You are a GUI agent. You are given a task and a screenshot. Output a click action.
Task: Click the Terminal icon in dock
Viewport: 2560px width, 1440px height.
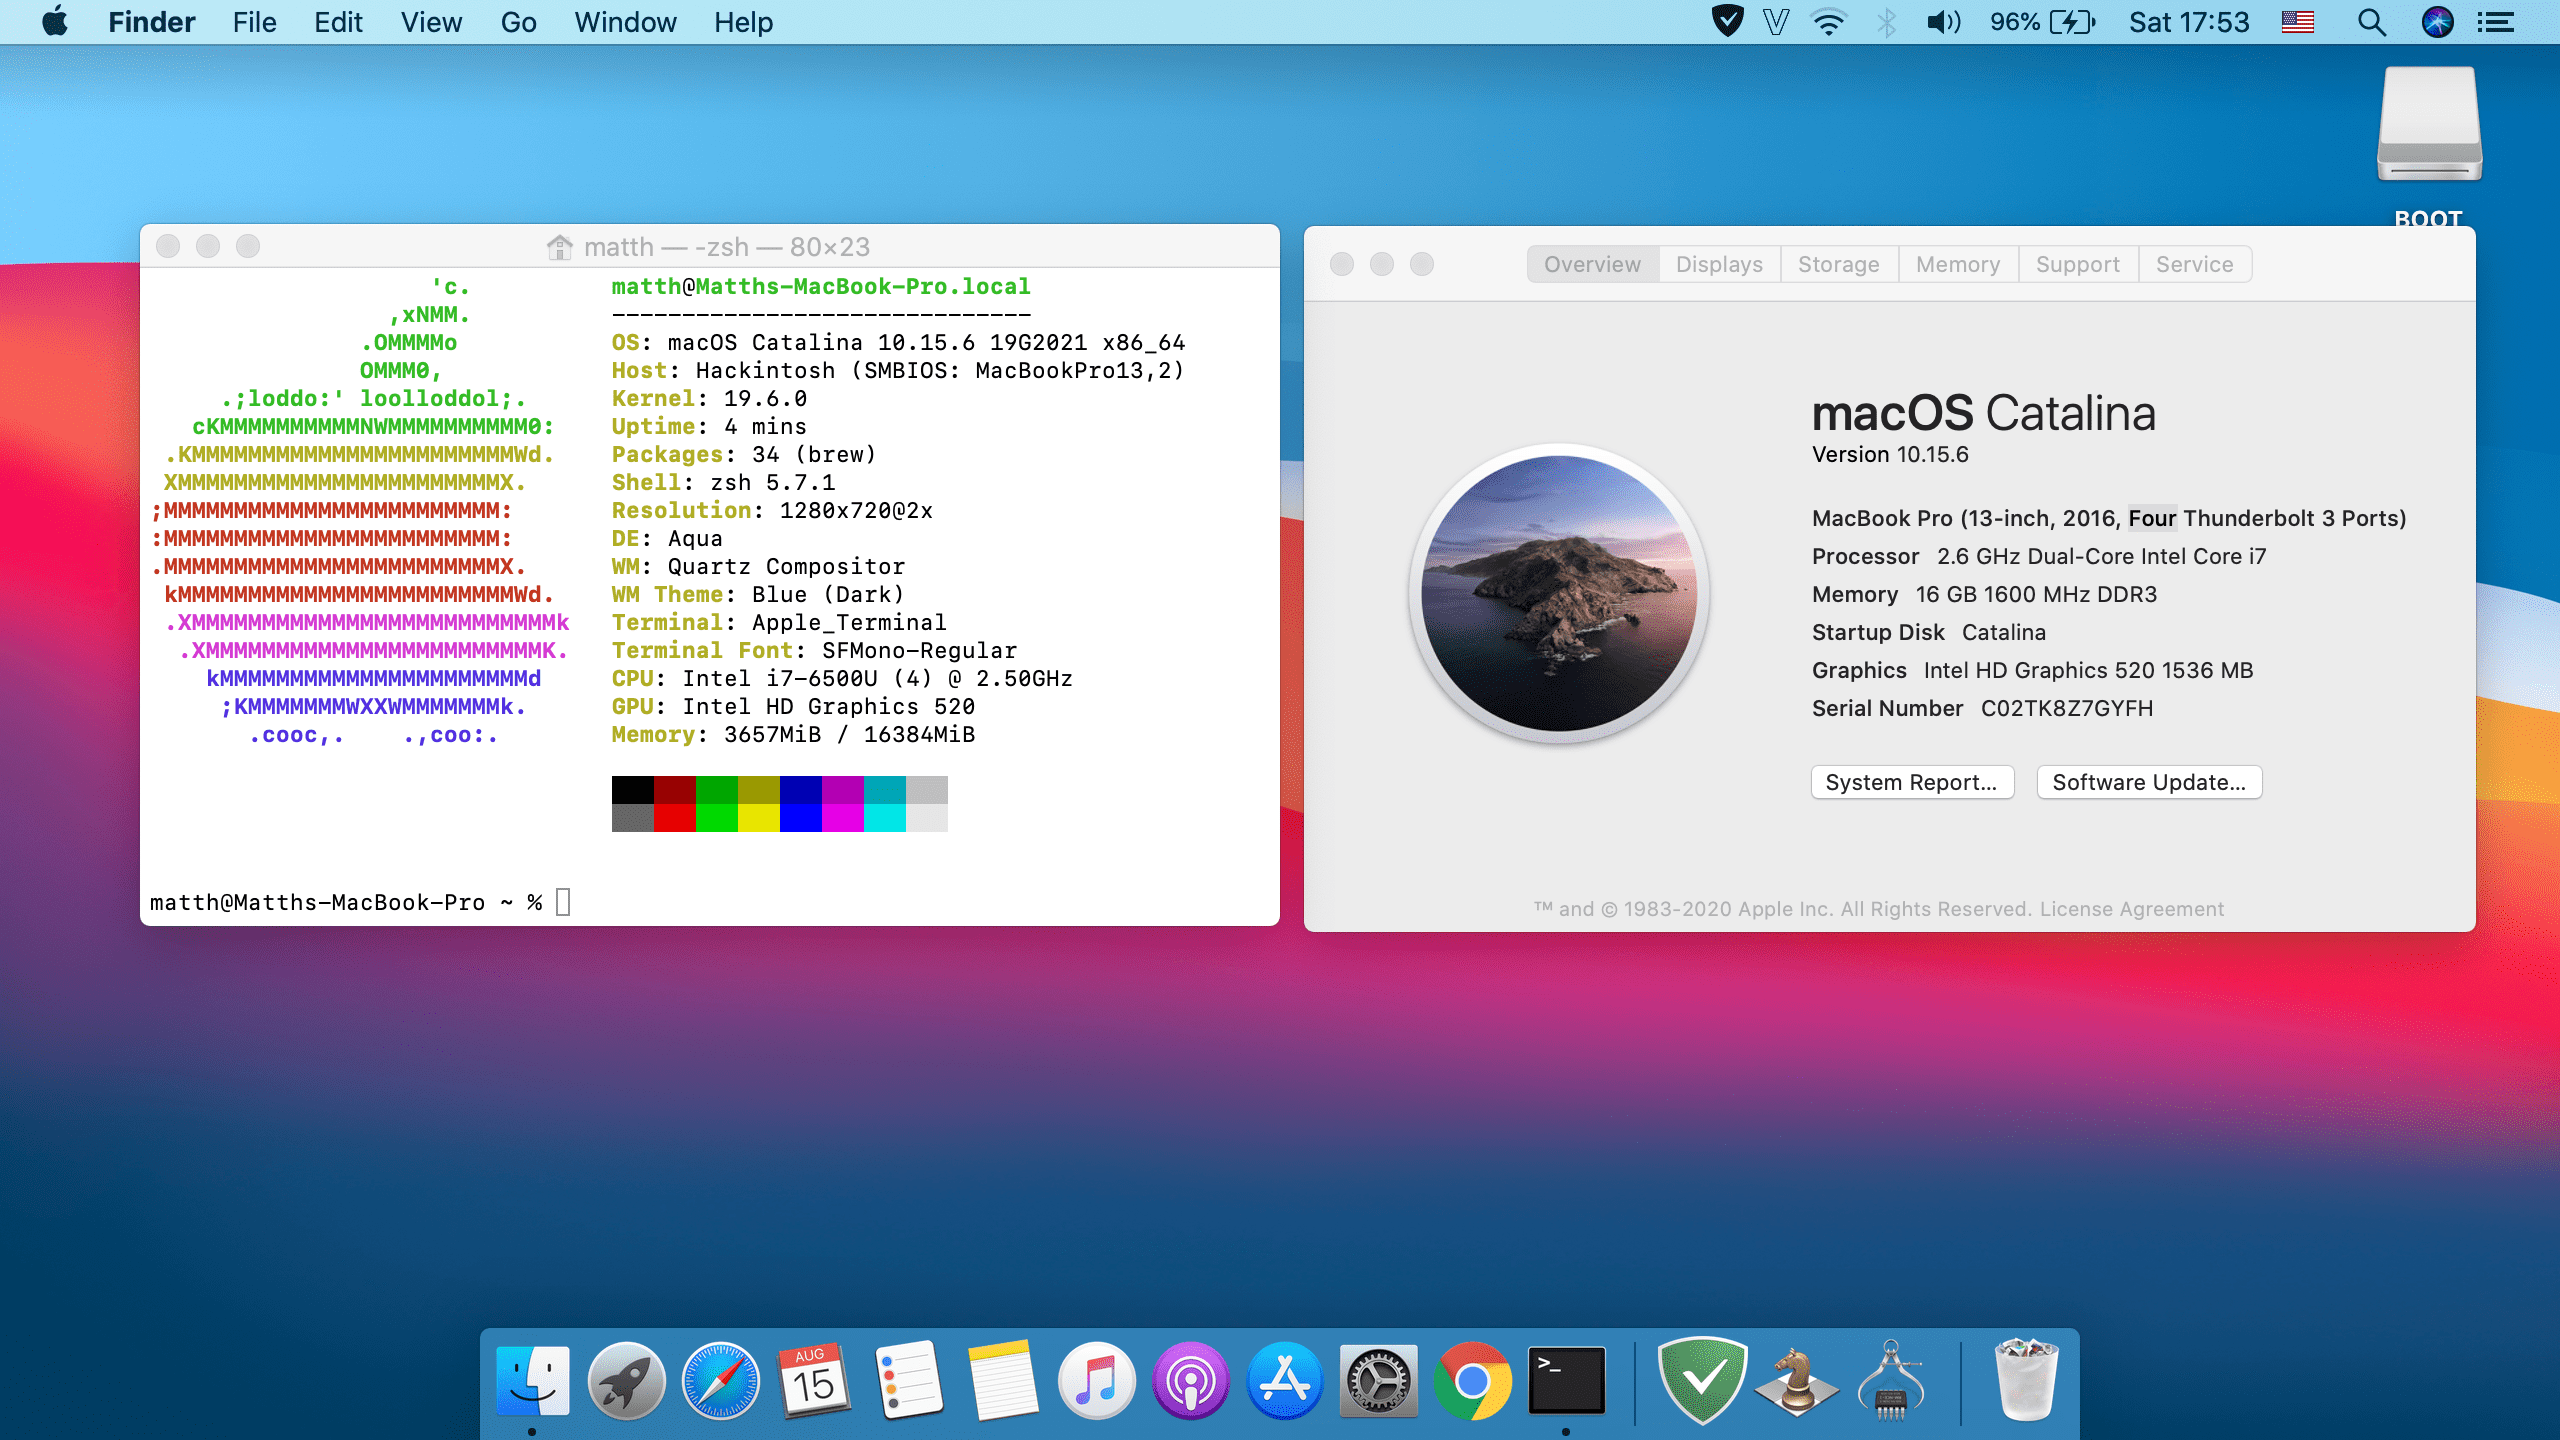1566,1382
